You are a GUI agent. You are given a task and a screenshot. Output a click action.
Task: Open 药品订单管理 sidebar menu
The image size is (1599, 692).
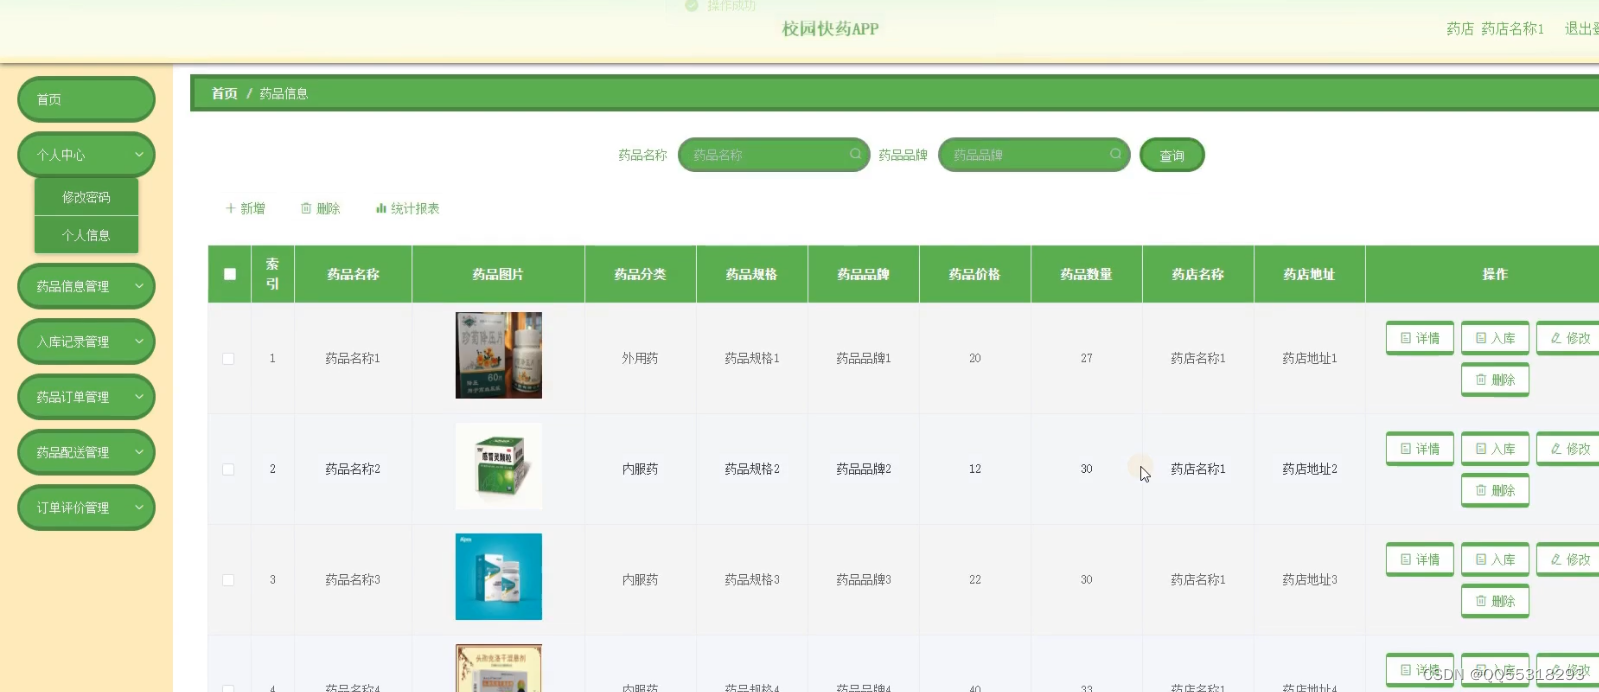[x=86, y=397]
